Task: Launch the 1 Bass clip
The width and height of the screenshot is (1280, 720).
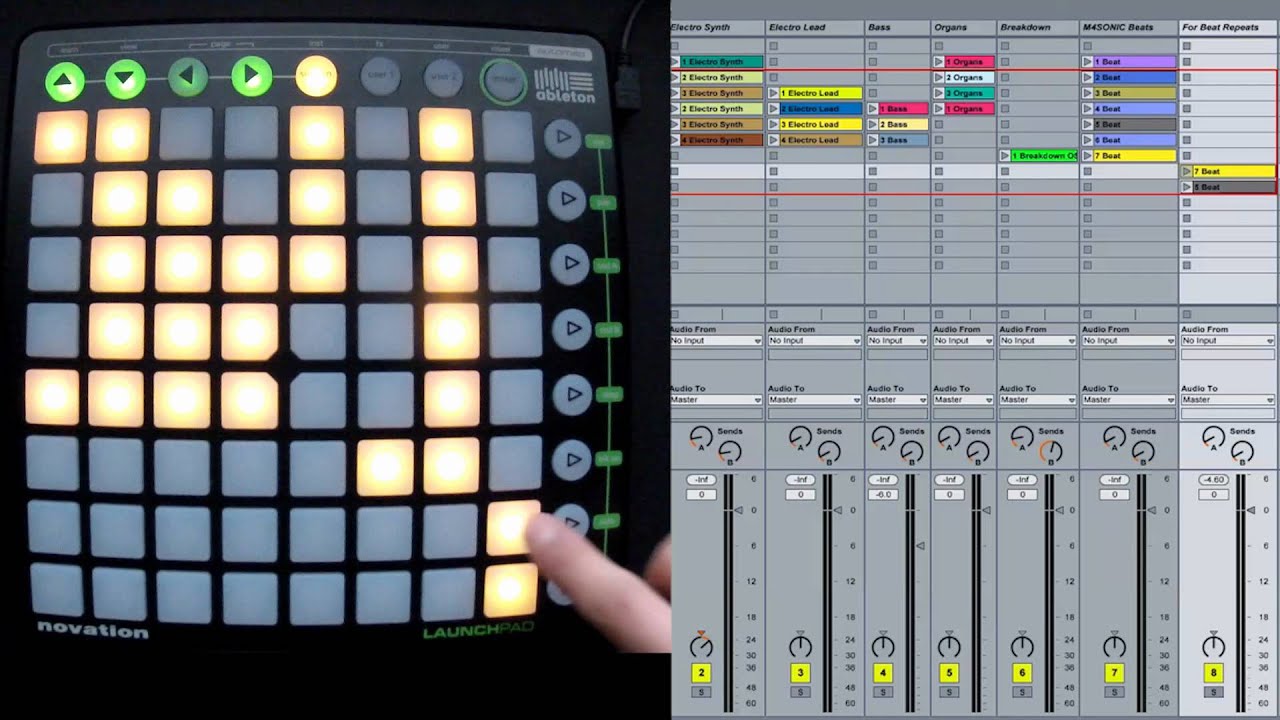Action: (x=873, y=109)
